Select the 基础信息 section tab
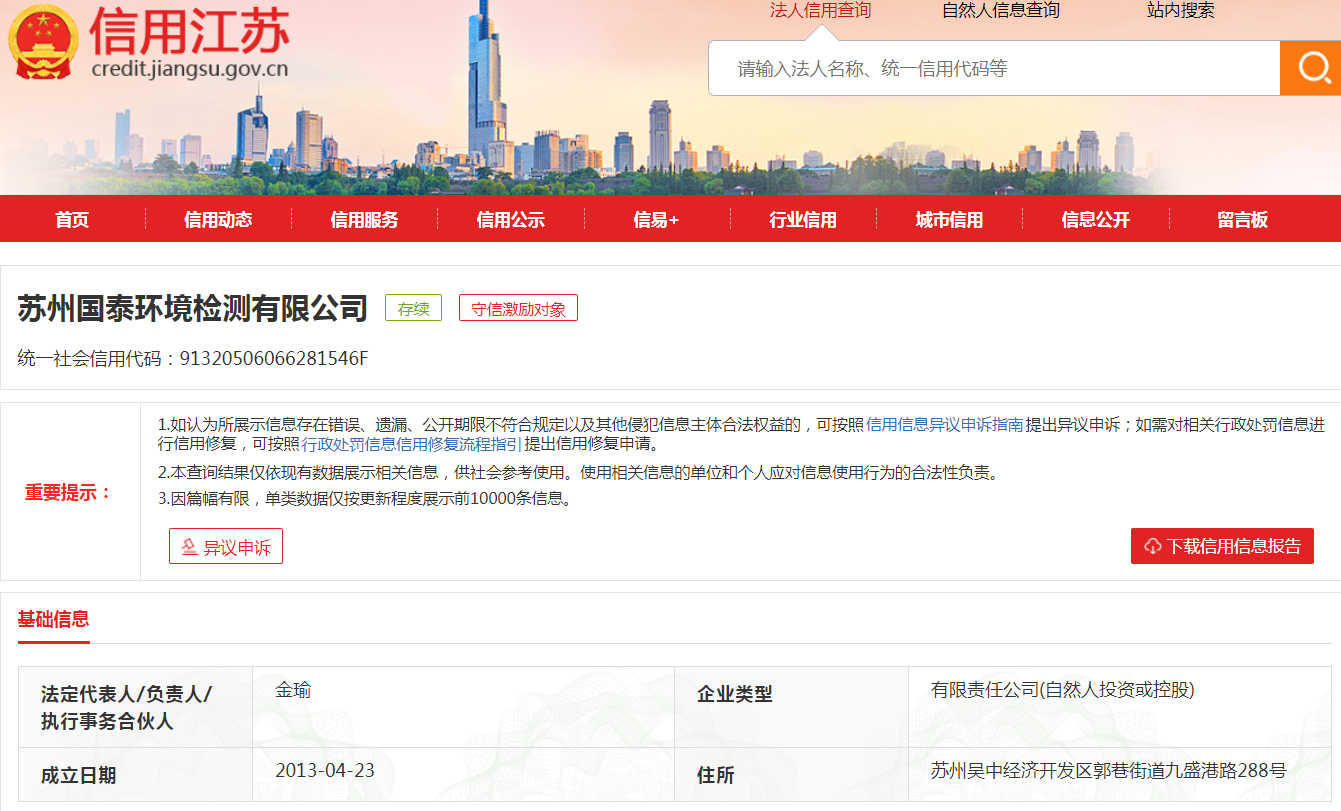 [54, 619]
